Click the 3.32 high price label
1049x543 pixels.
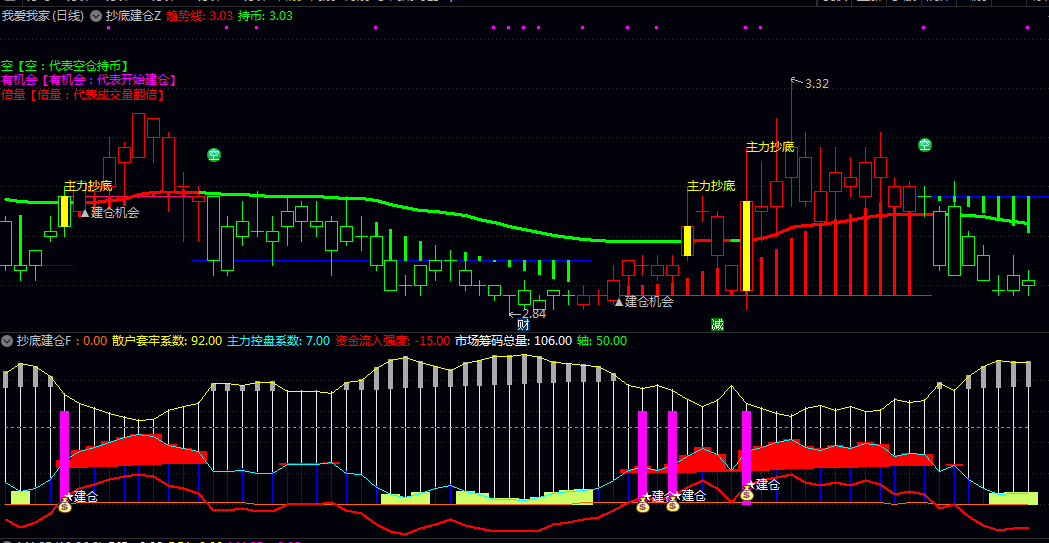click(x=816, y=84)
